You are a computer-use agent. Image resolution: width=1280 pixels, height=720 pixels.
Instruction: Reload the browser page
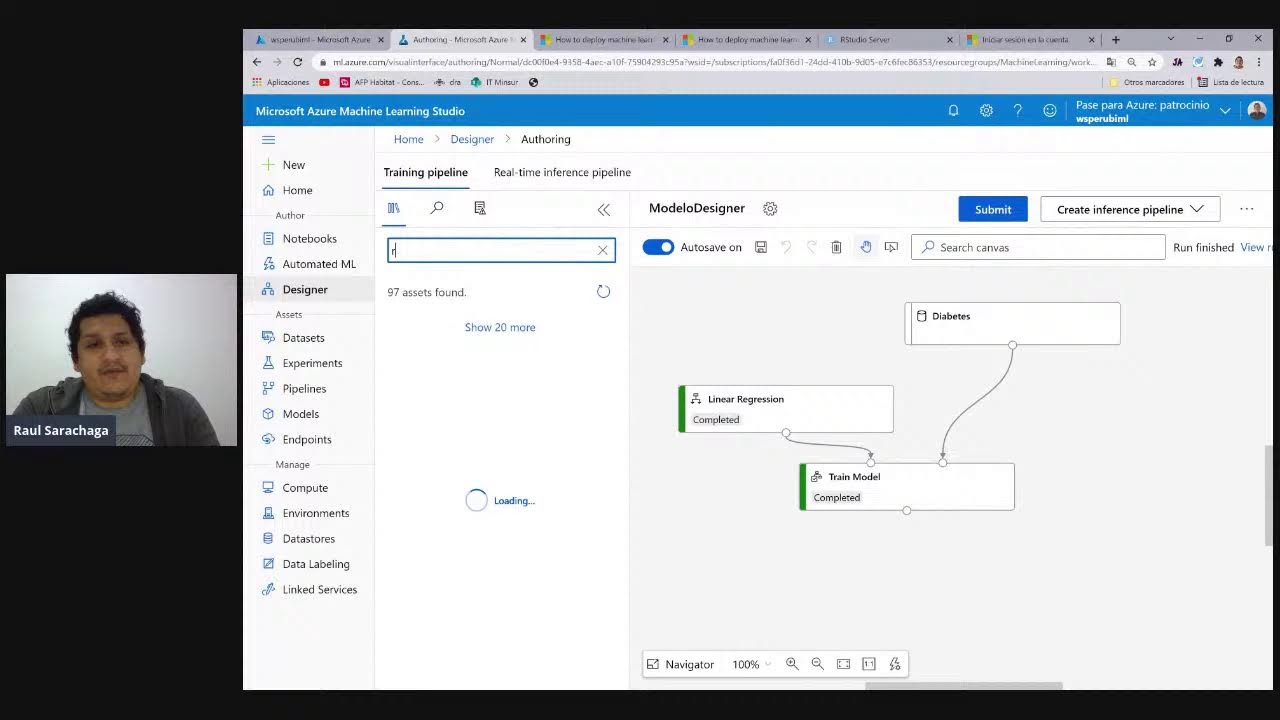pyautogui.click(x=297, y=62)
